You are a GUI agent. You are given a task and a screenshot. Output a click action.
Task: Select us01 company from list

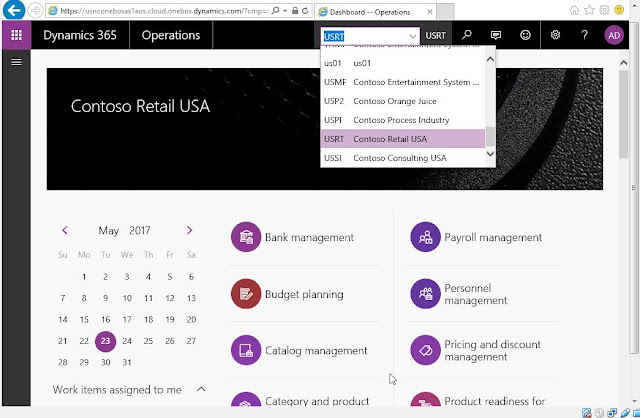[x=402, y=63]
